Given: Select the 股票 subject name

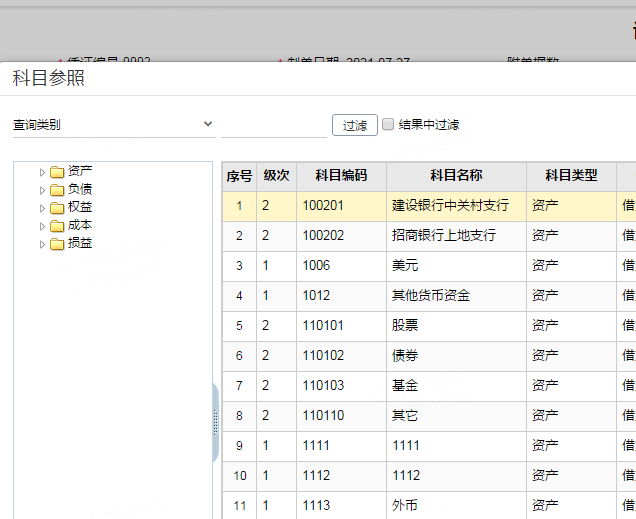Looking at the screenshot, I should (405, 326).
